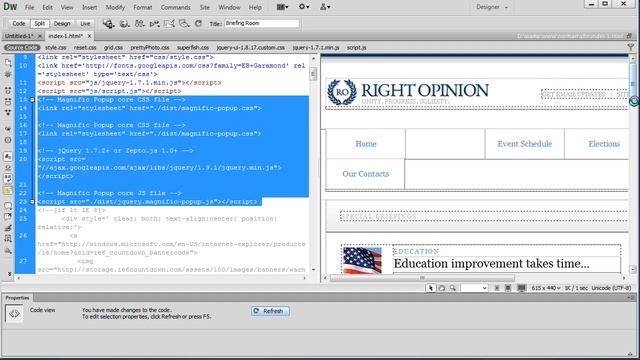The height and width of the screenshot is (360, 640).
Task: Click the Balance Braces icon
Action: coord(8,140)
